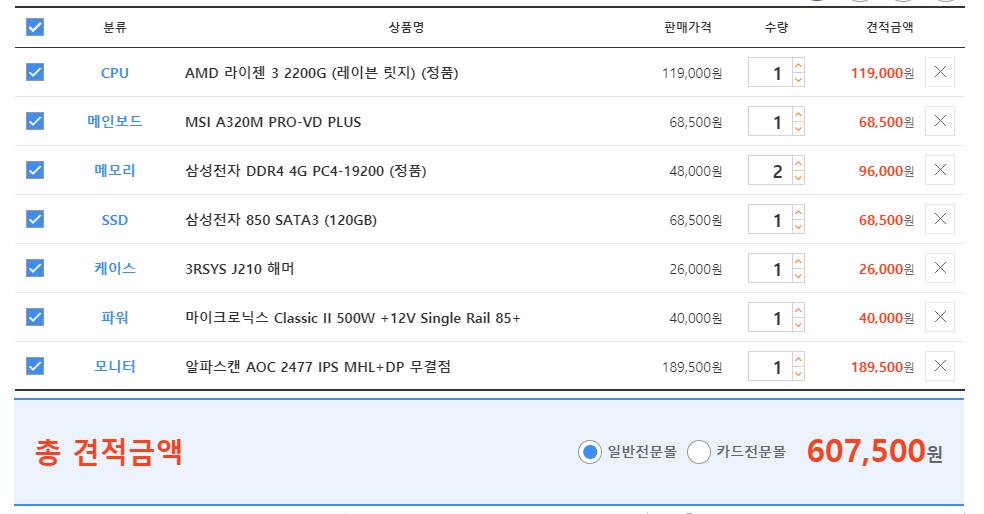Increase CPU quantity with the up arrow

798,65
